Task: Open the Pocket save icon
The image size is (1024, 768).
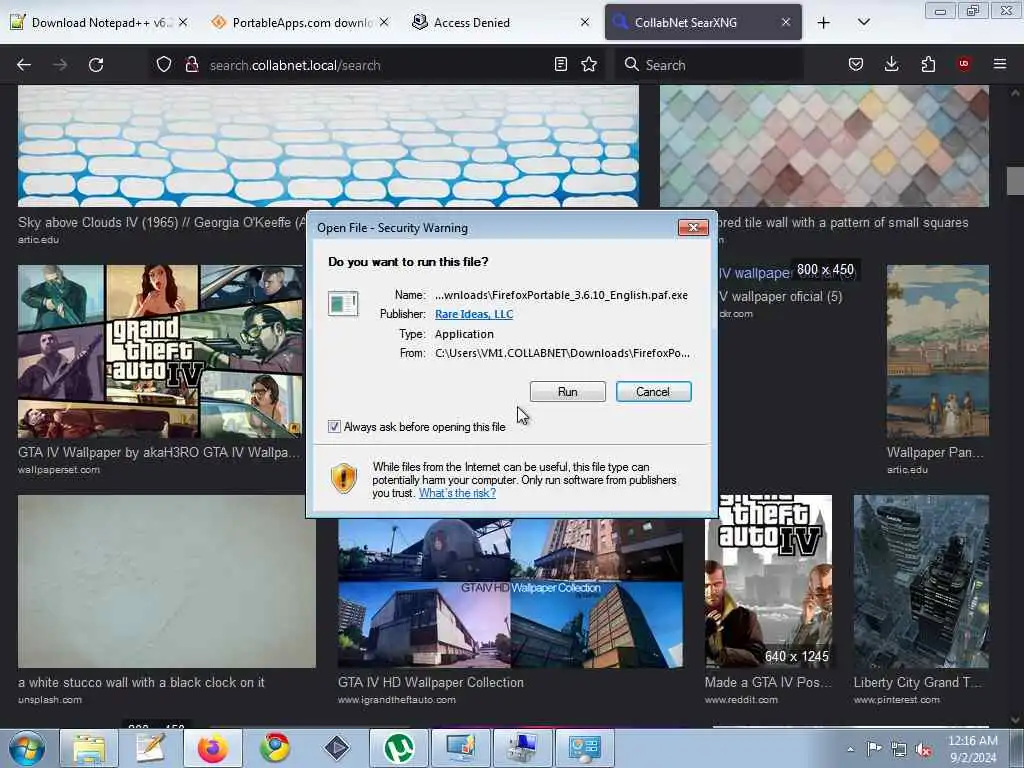Action: [x=856, y=64]
